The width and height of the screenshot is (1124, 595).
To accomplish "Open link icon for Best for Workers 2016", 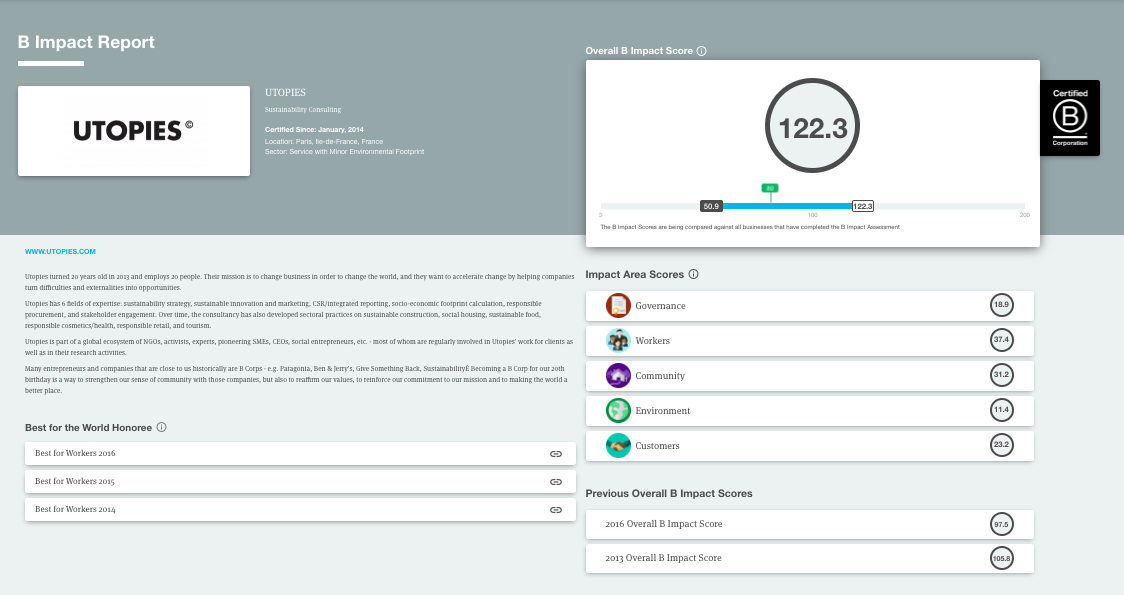I will coord(556,454).
